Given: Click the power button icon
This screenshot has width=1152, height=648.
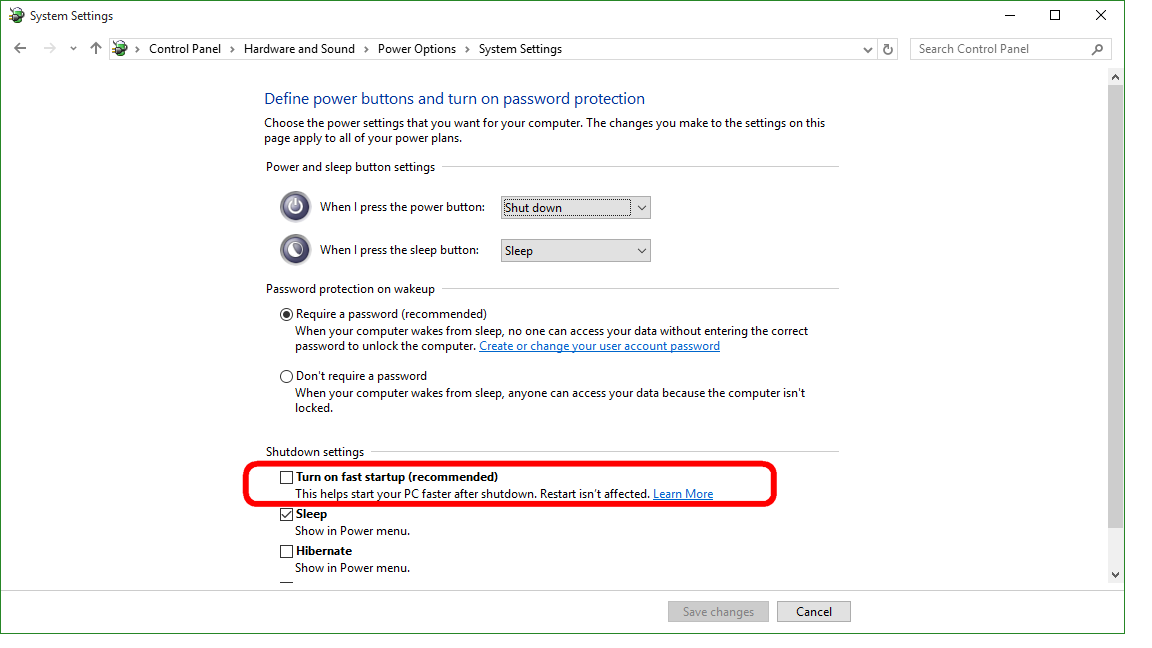Looking at the screenshot, I should pos(295,206).
